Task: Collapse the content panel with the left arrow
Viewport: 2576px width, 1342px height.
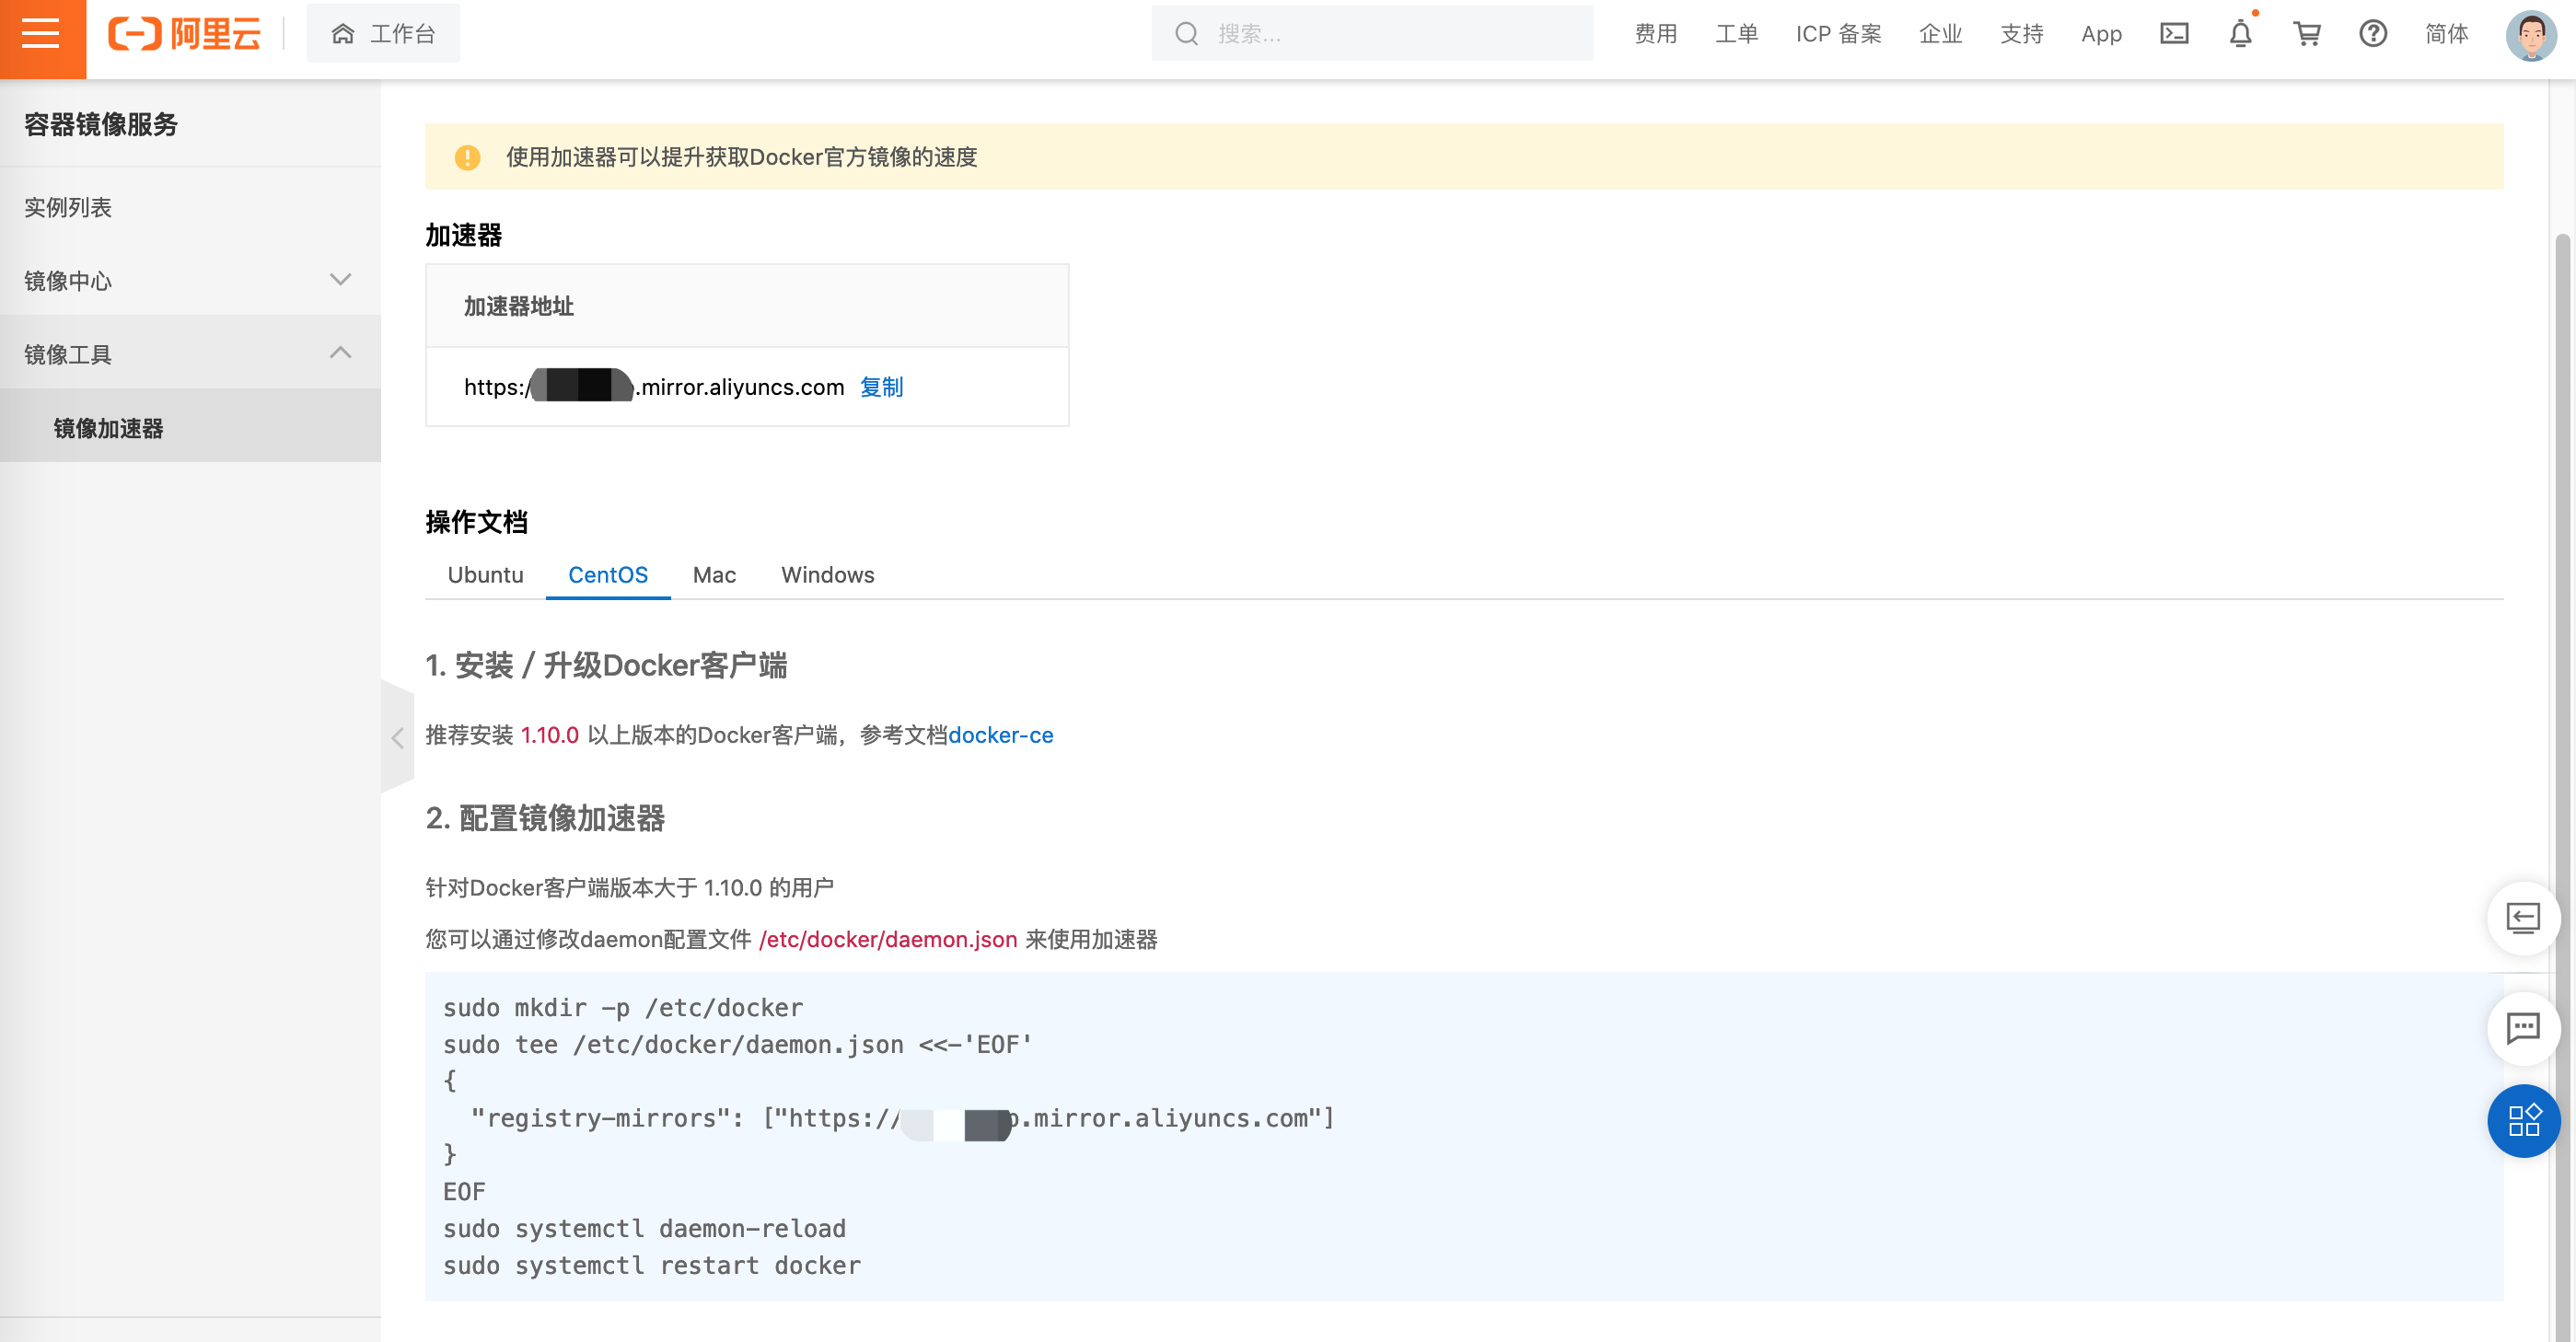Action: pyautogui.click(x=398, y=738)
